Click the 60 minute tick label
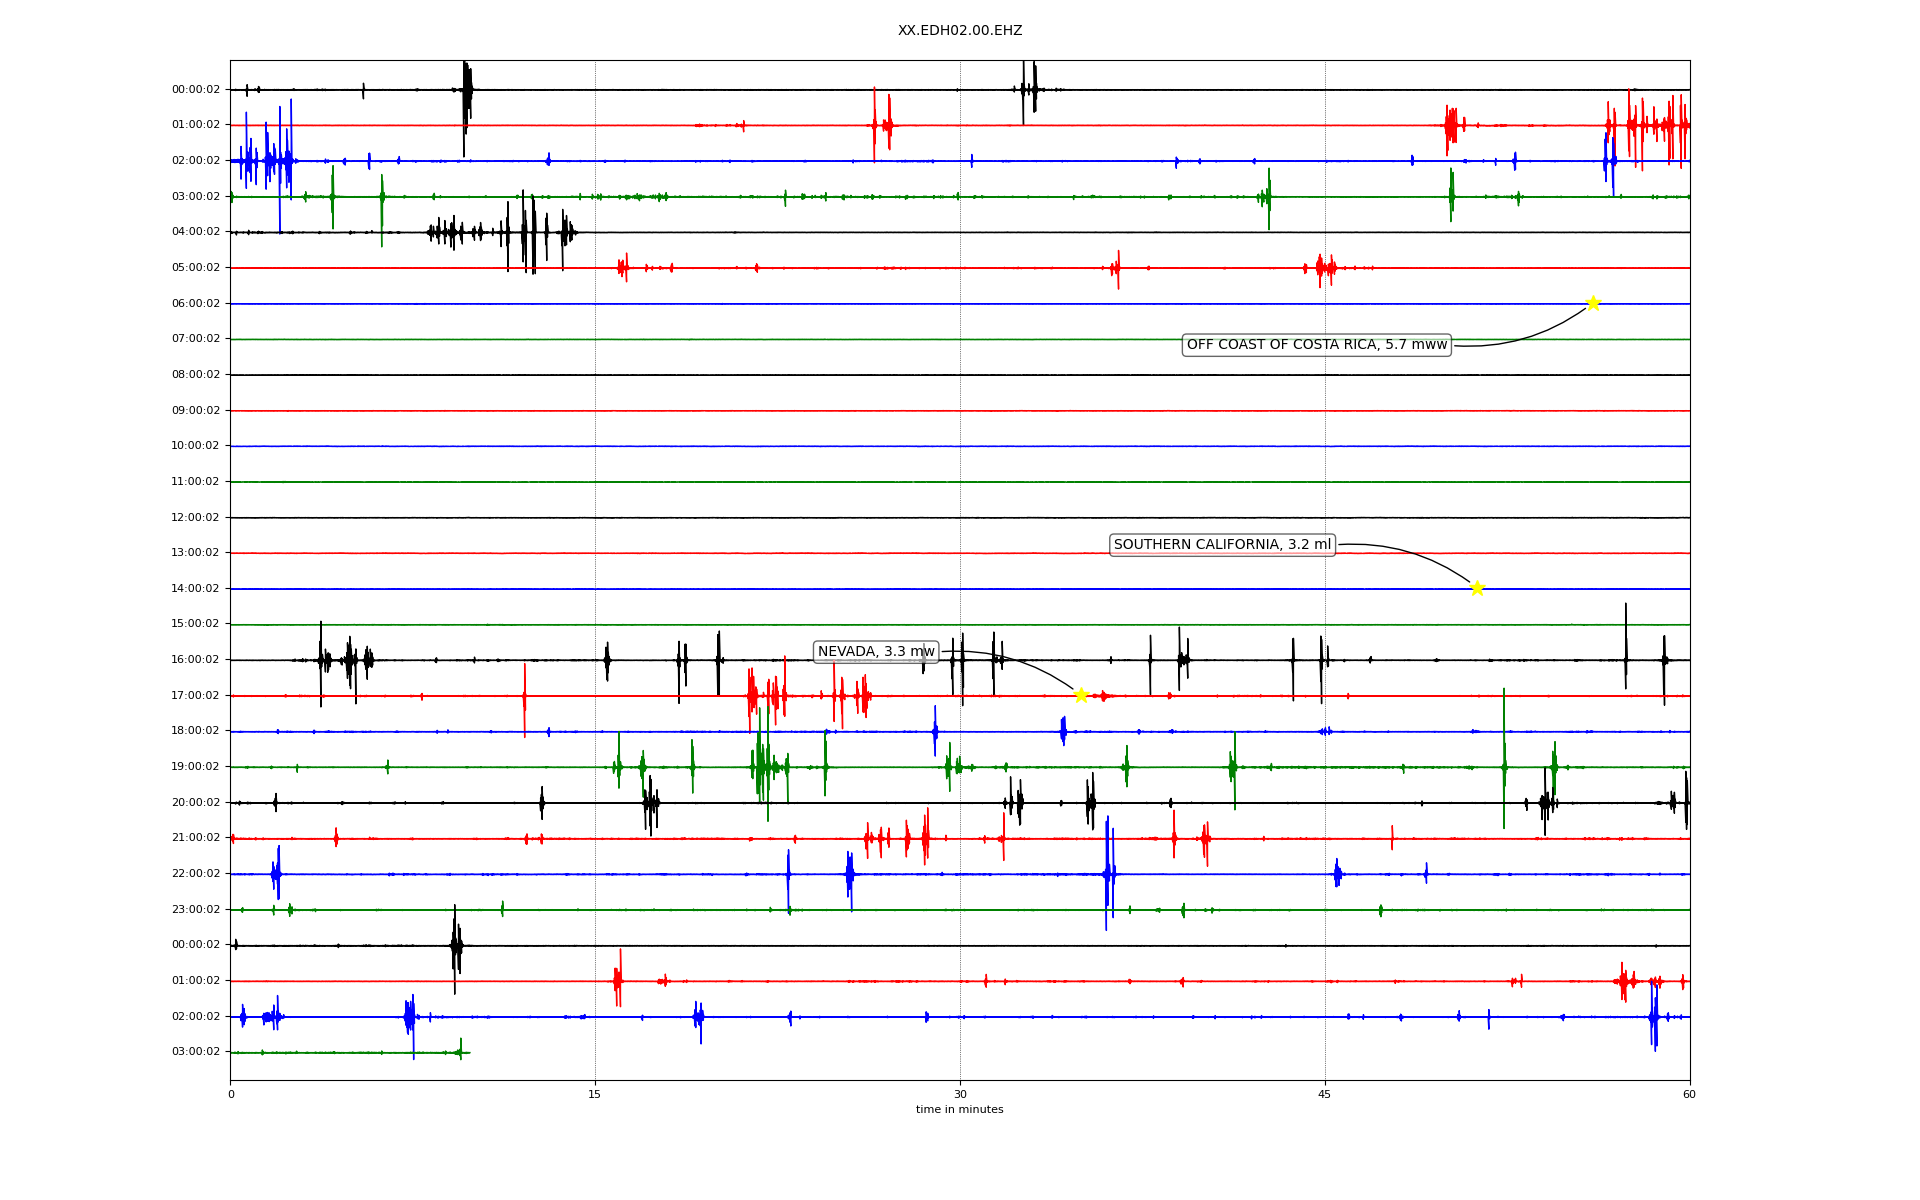The height and width of the screenshot is (1200, 1920). click(1689, 1094)
